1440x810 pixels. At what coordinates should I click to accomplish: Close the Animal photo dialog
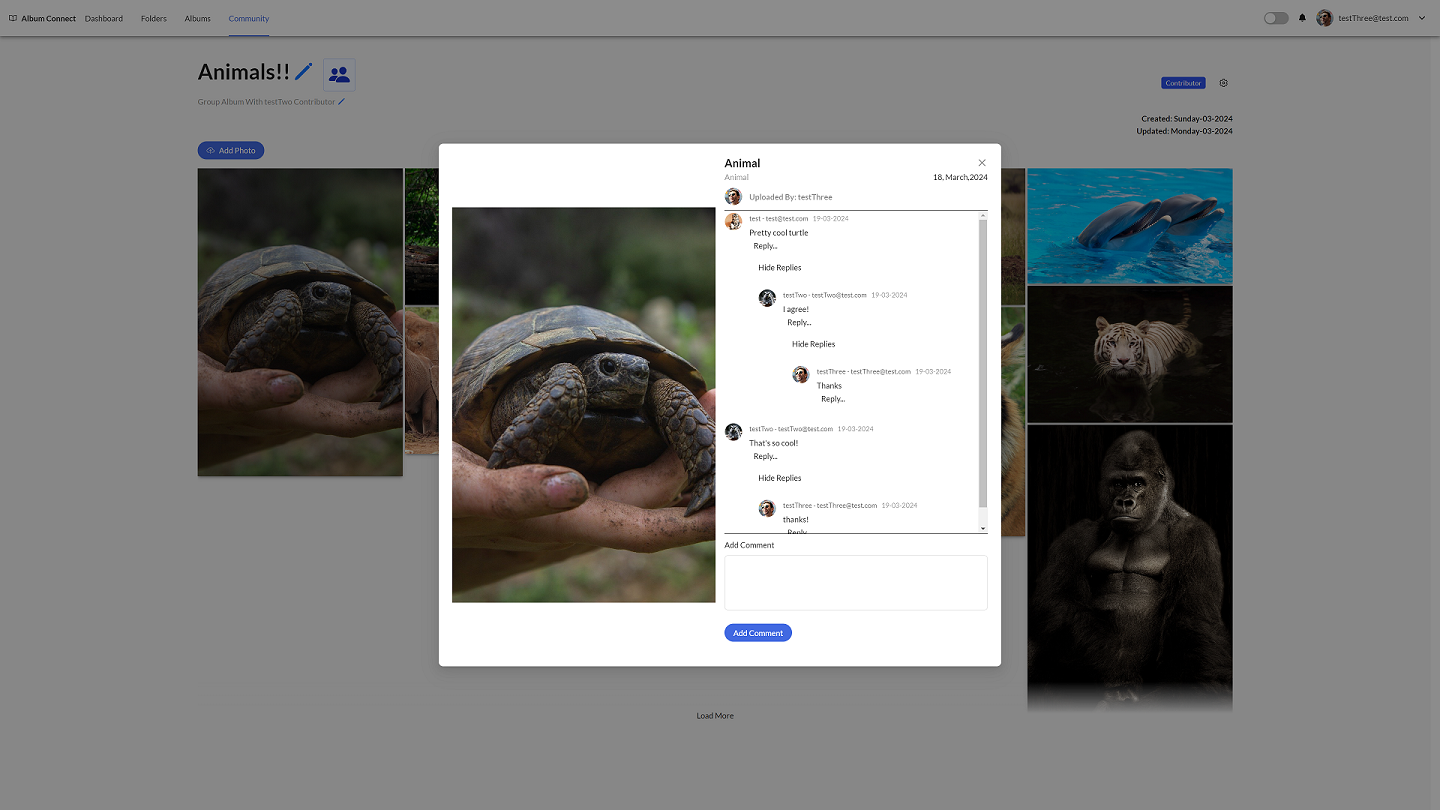(982, 163)
